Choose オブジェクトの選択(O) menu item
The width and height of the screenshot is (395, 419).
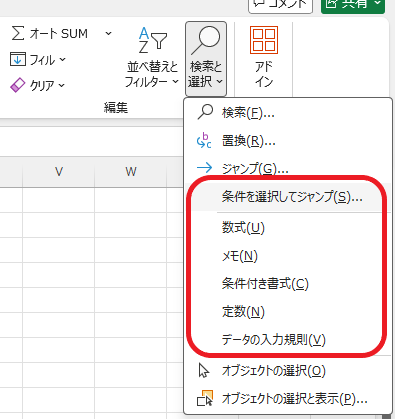pyautogui.click(x=288, y=371)
